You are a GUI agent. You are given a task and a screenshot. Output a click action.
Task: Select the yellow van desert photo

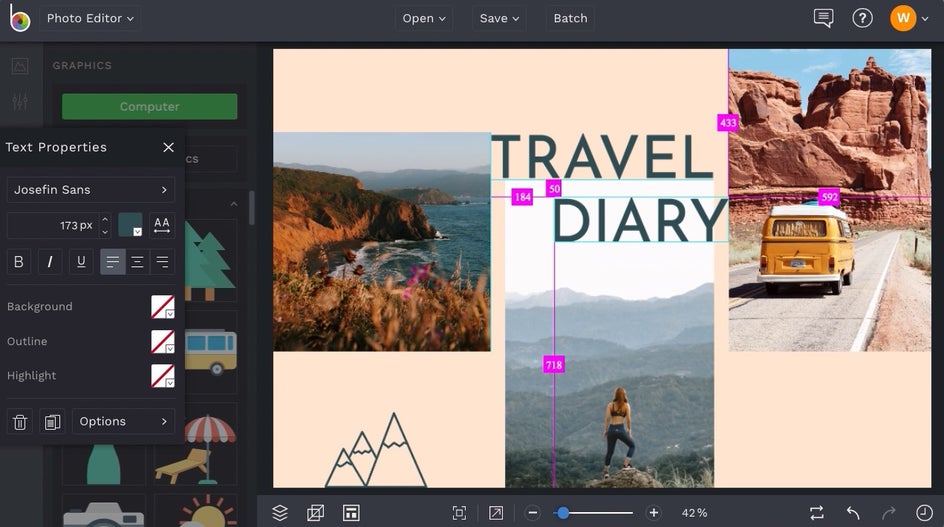tap(830, 200)
